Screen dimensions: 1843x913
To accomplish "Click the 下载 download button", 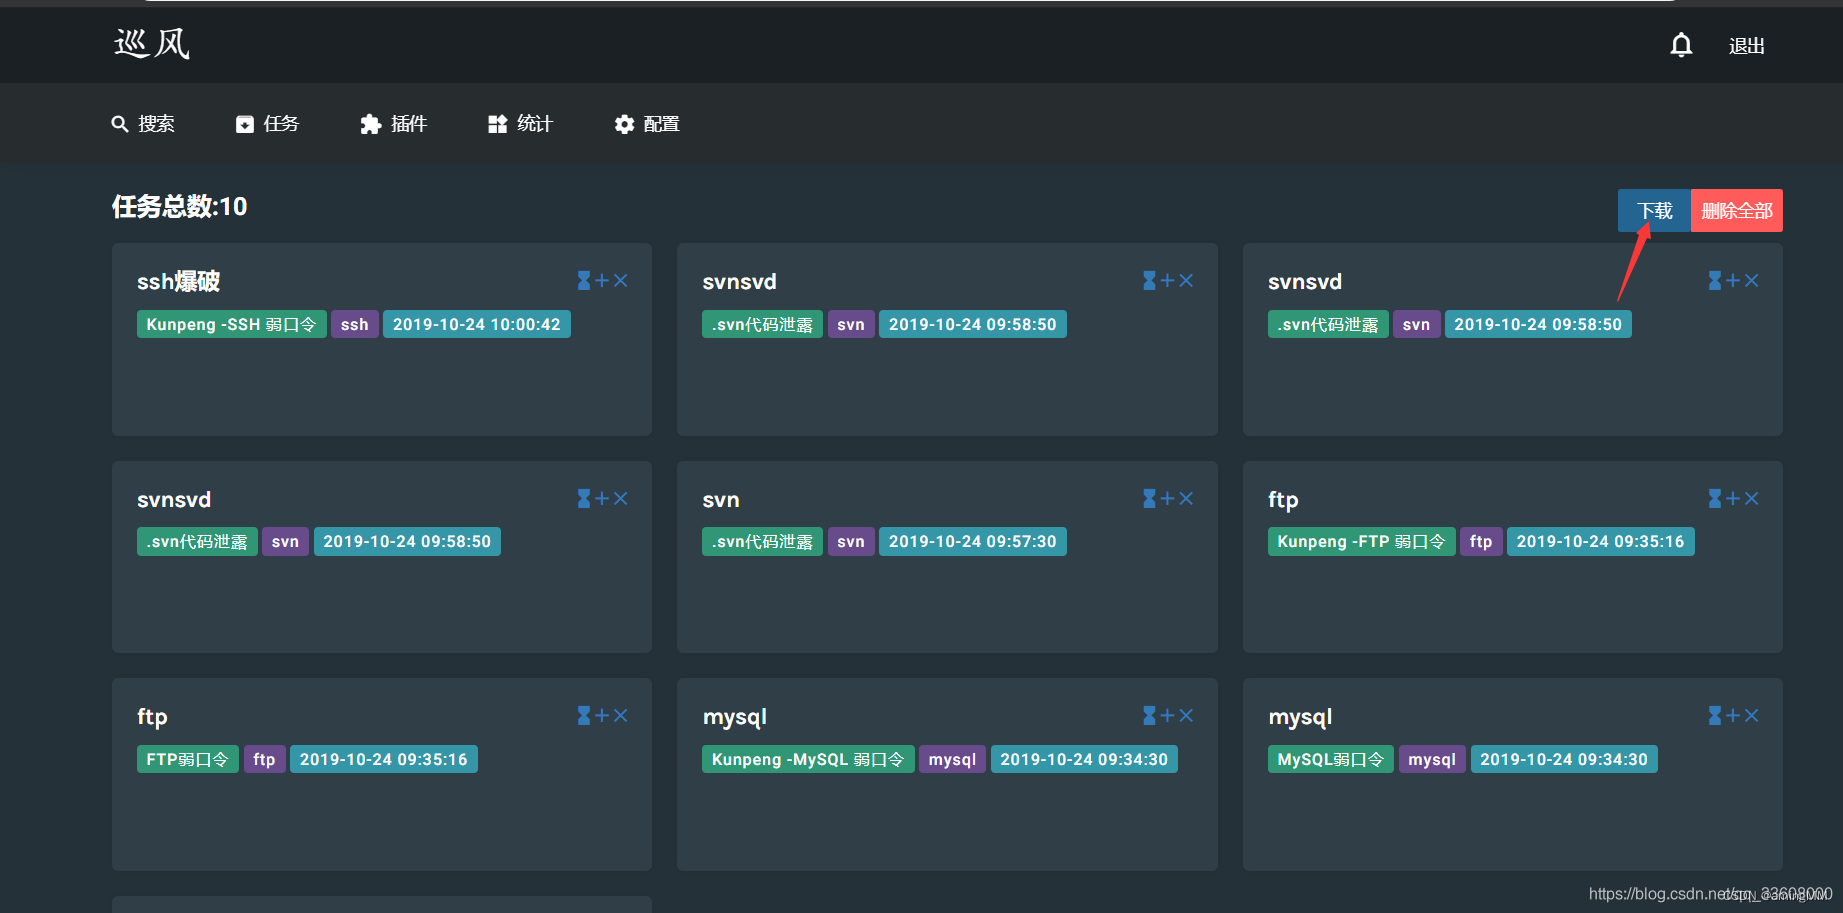I will (1654, 211).
